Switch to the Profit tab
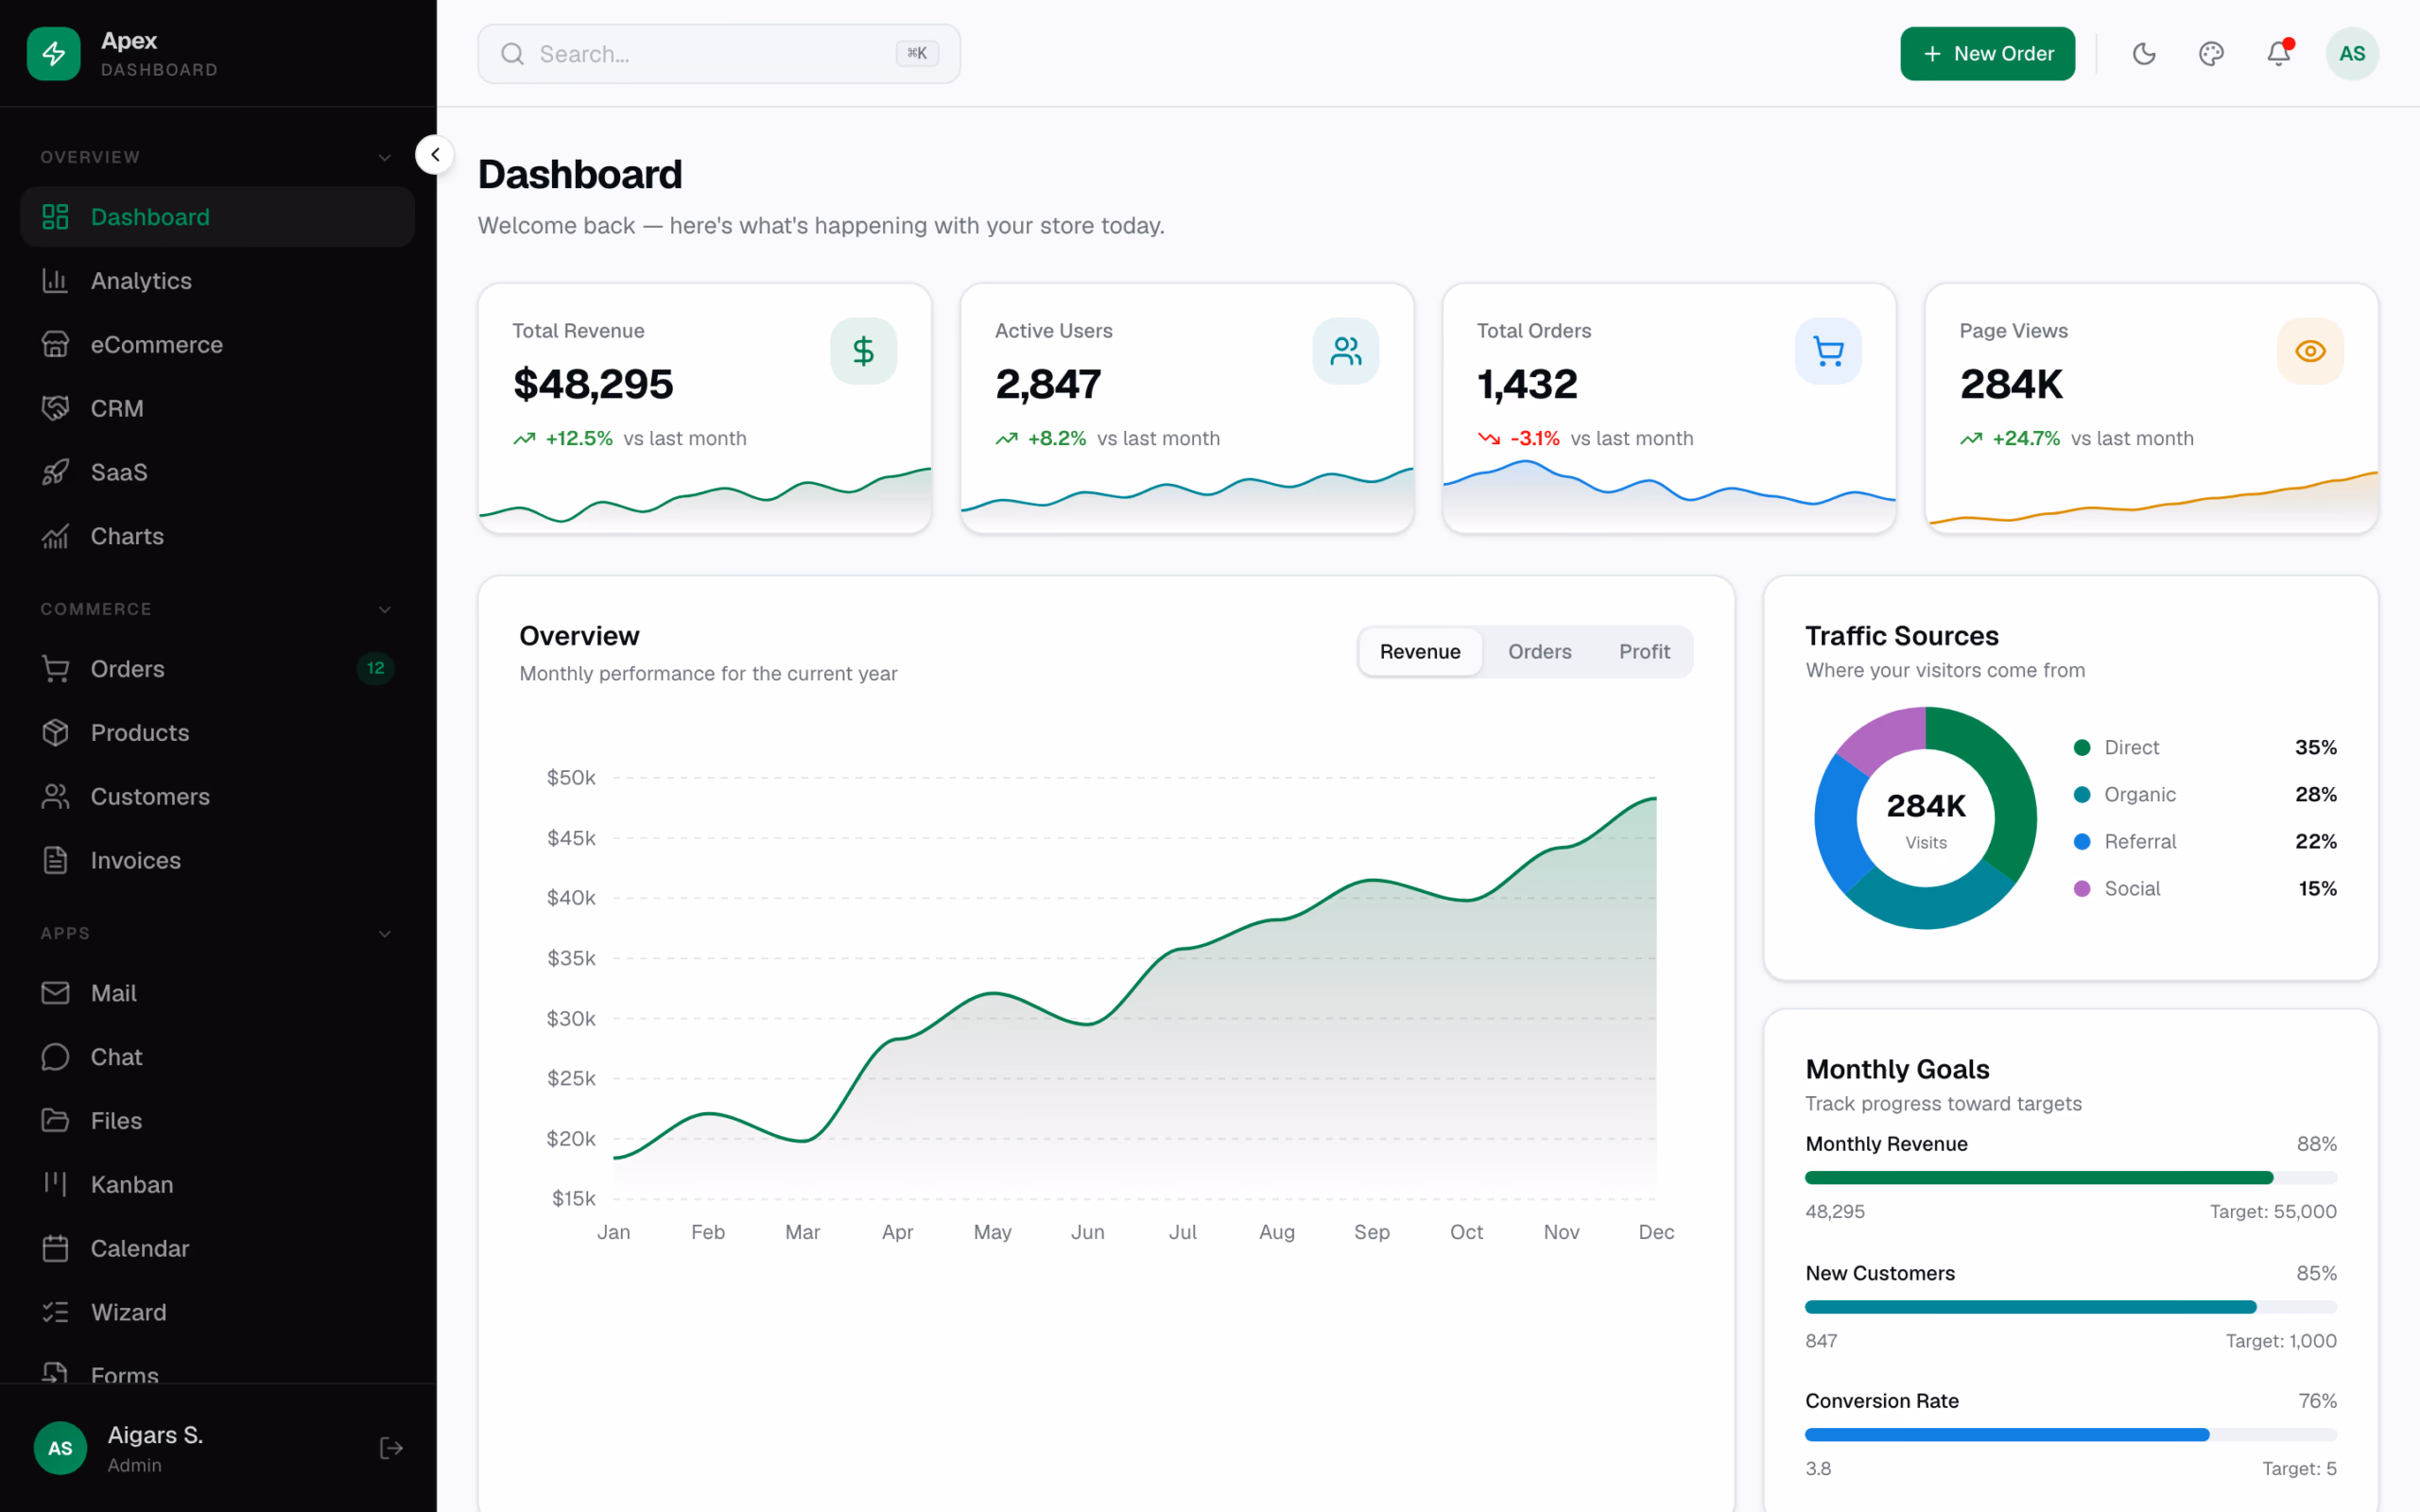2420x1512 pixels. [x=1644, y=652]
